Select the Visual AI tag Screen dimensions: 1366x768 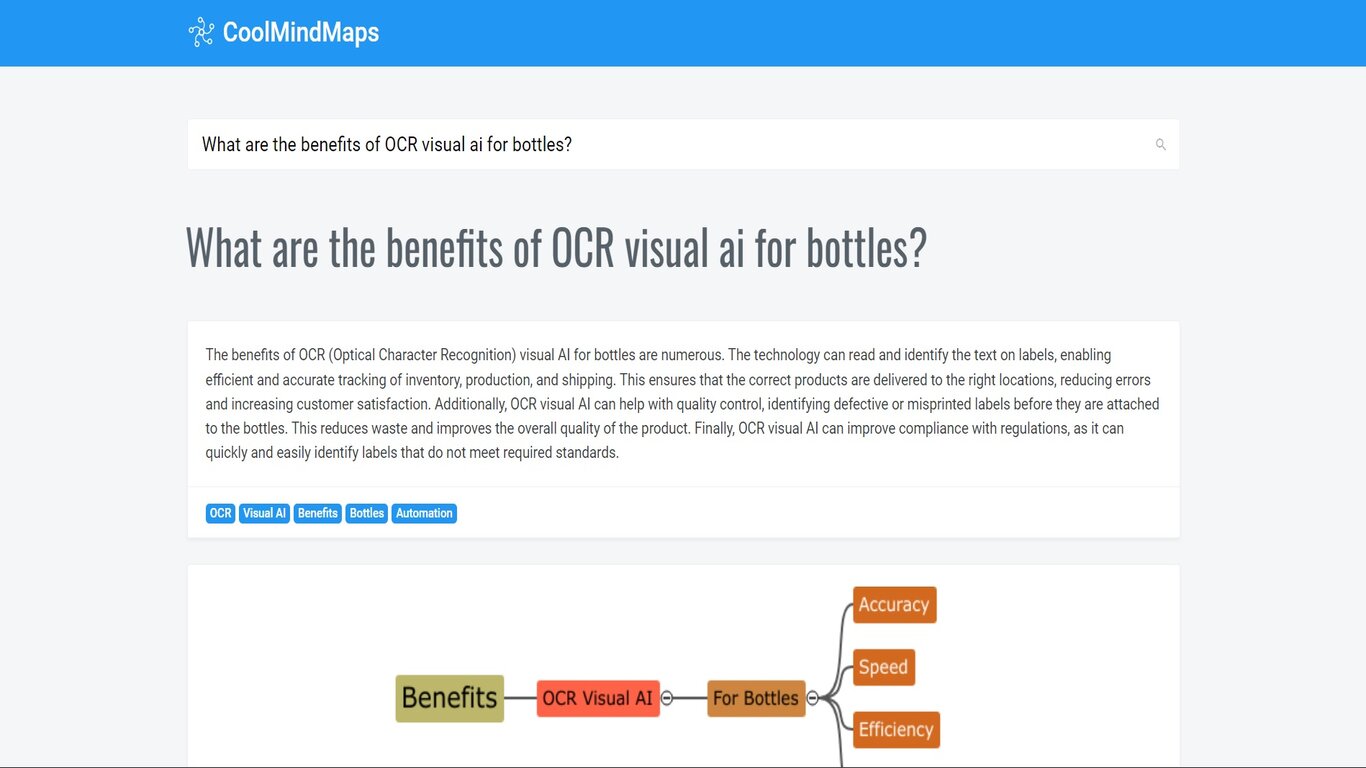click(264, 513)
